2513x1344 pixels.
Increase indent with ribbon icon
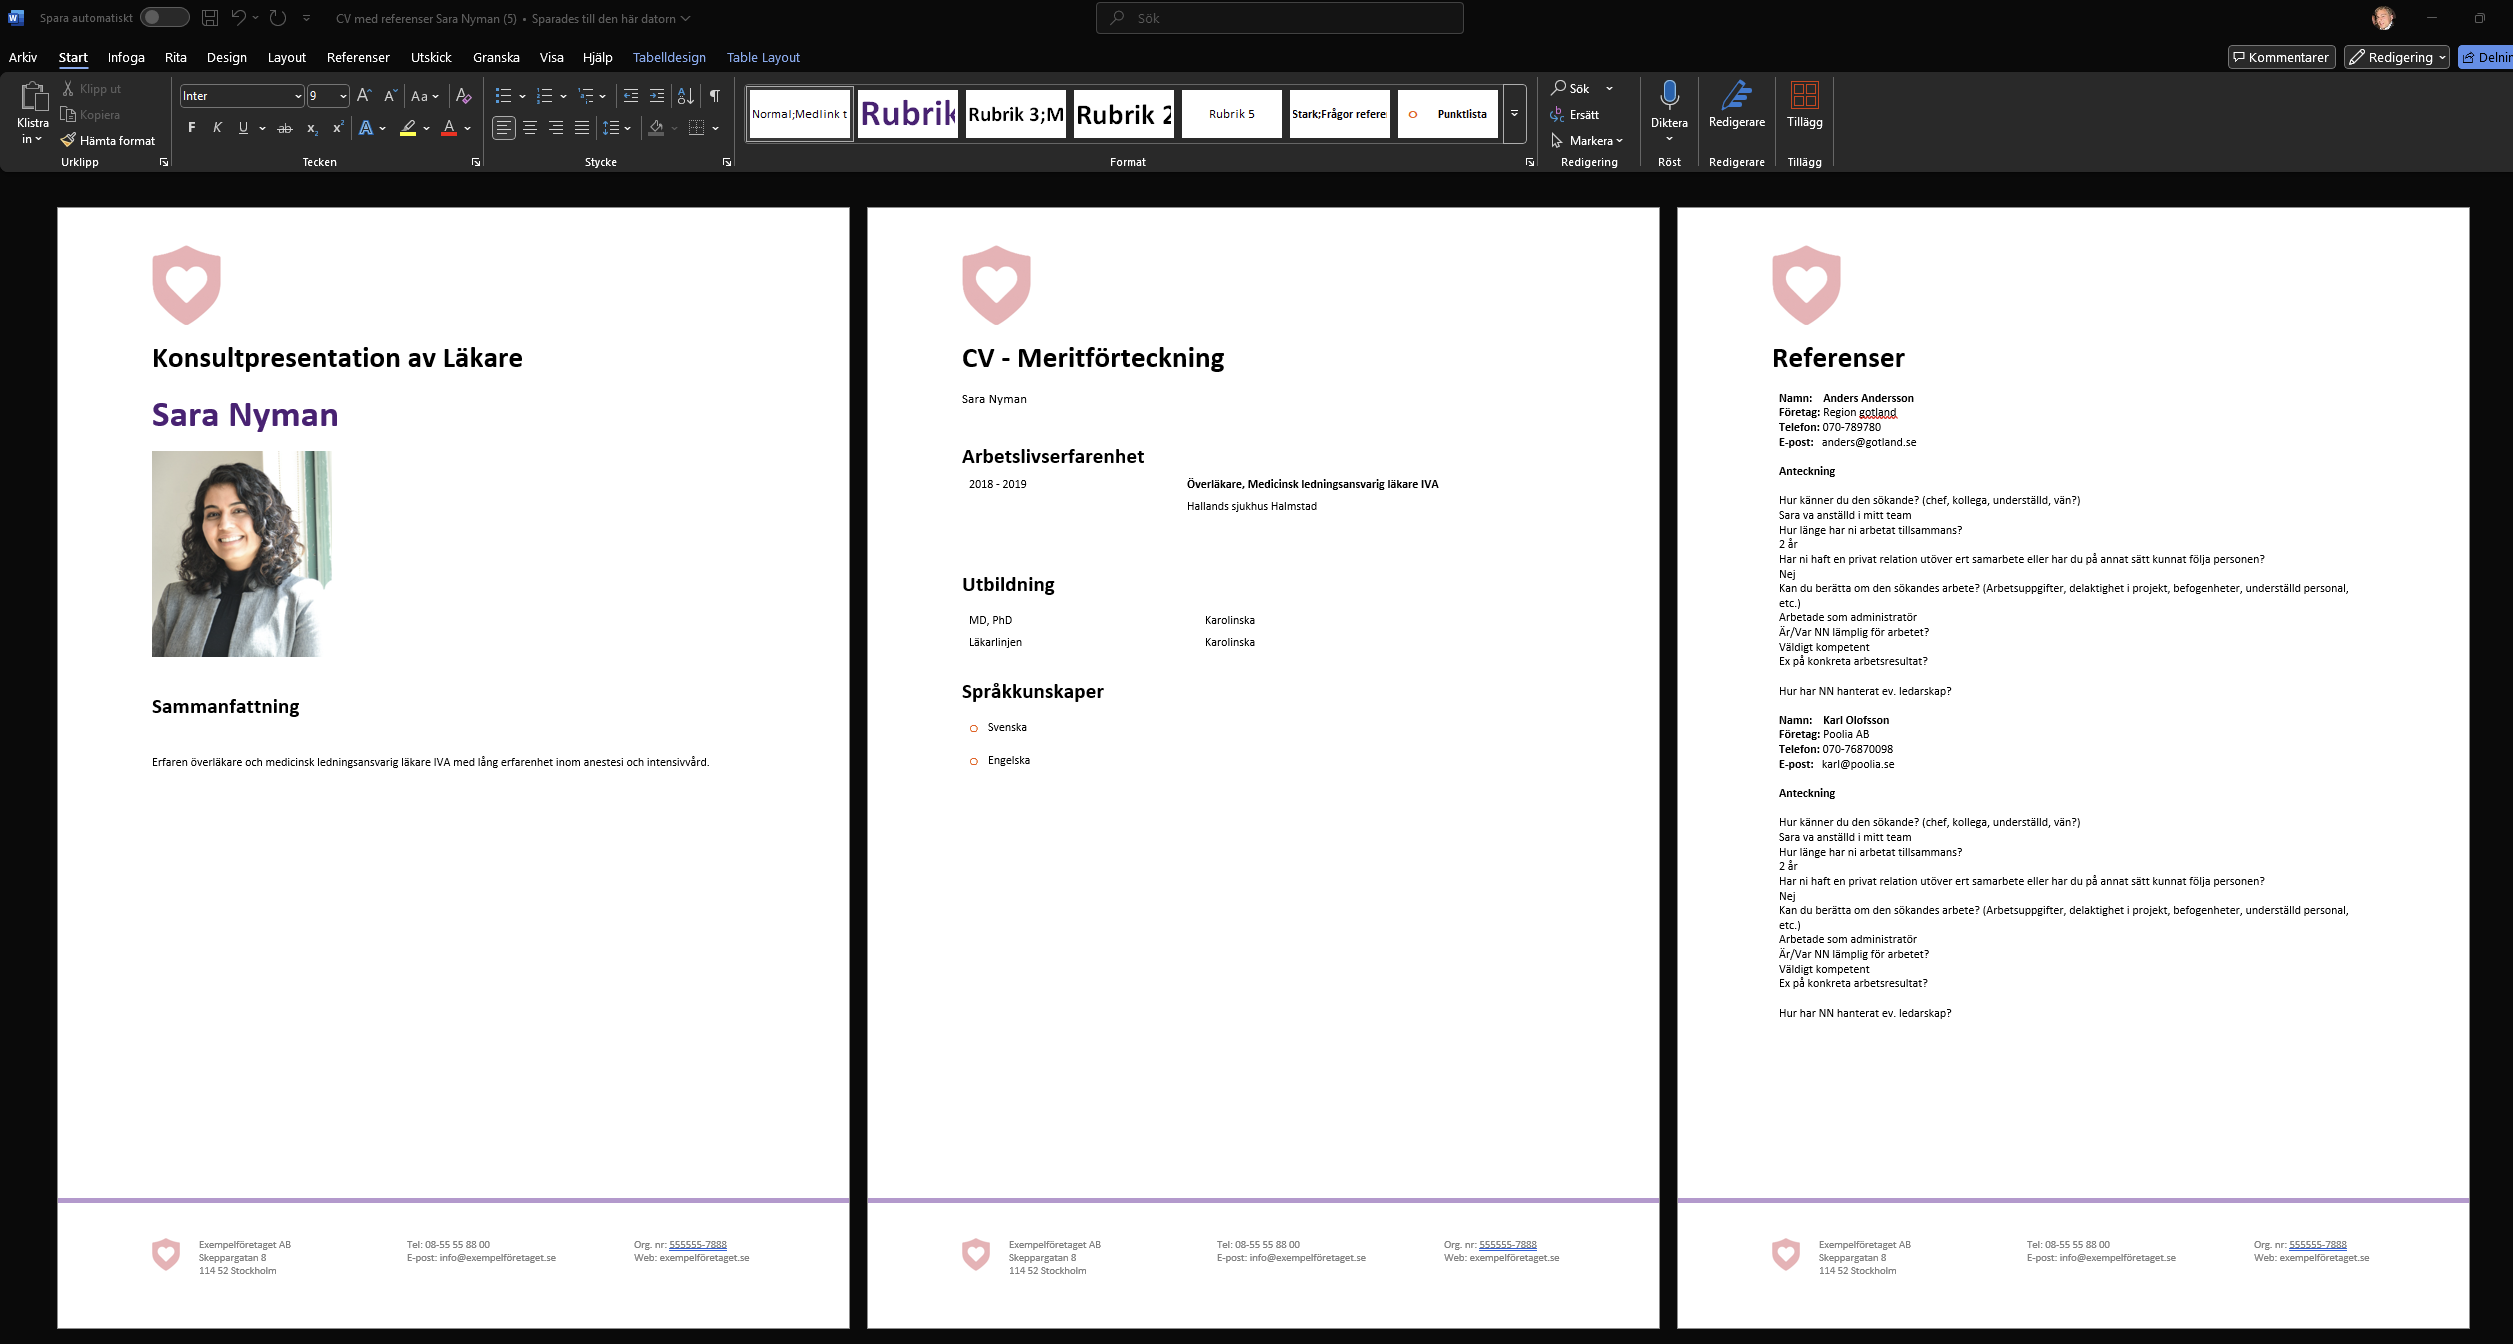tap(657, 96)
